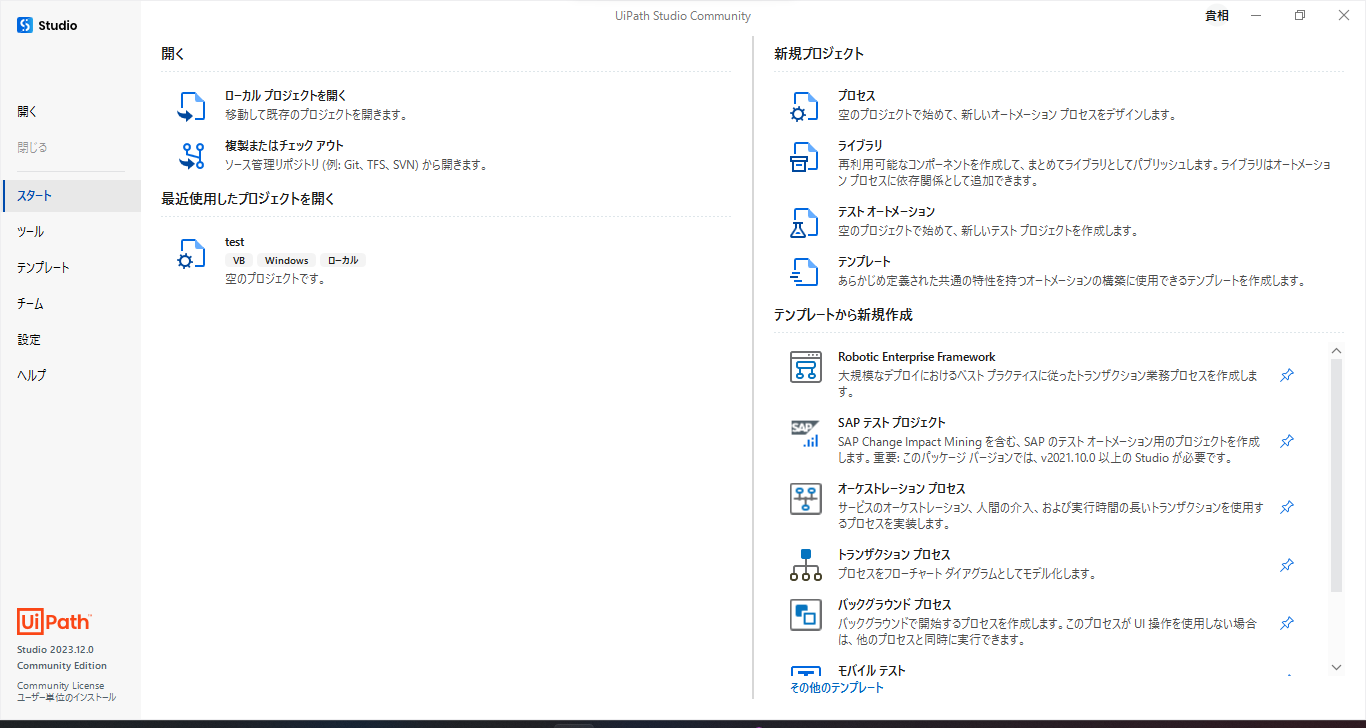Click the ライブラリ library icon
The height and width of the screenshot is (728, 1366).
[805, 156]
